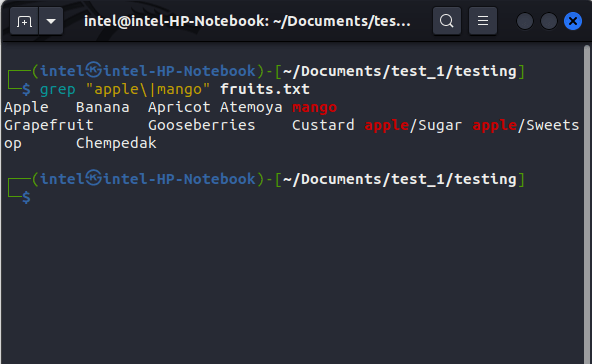Click the "apple\|mango" pattern string
Screen dimensions: 592x364
coord(148,89)
